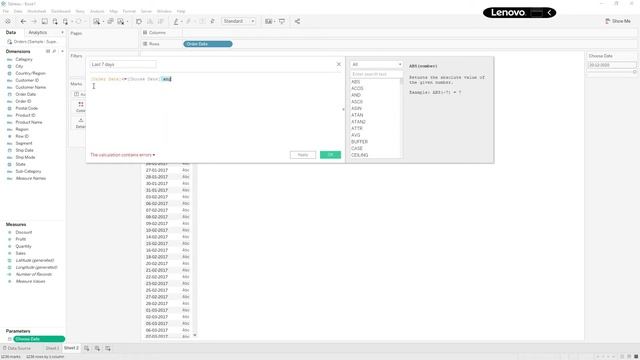The height and width of the screenshot is (360, 640).
Task: Click the Share workbook icon
Action: (297, 21)
